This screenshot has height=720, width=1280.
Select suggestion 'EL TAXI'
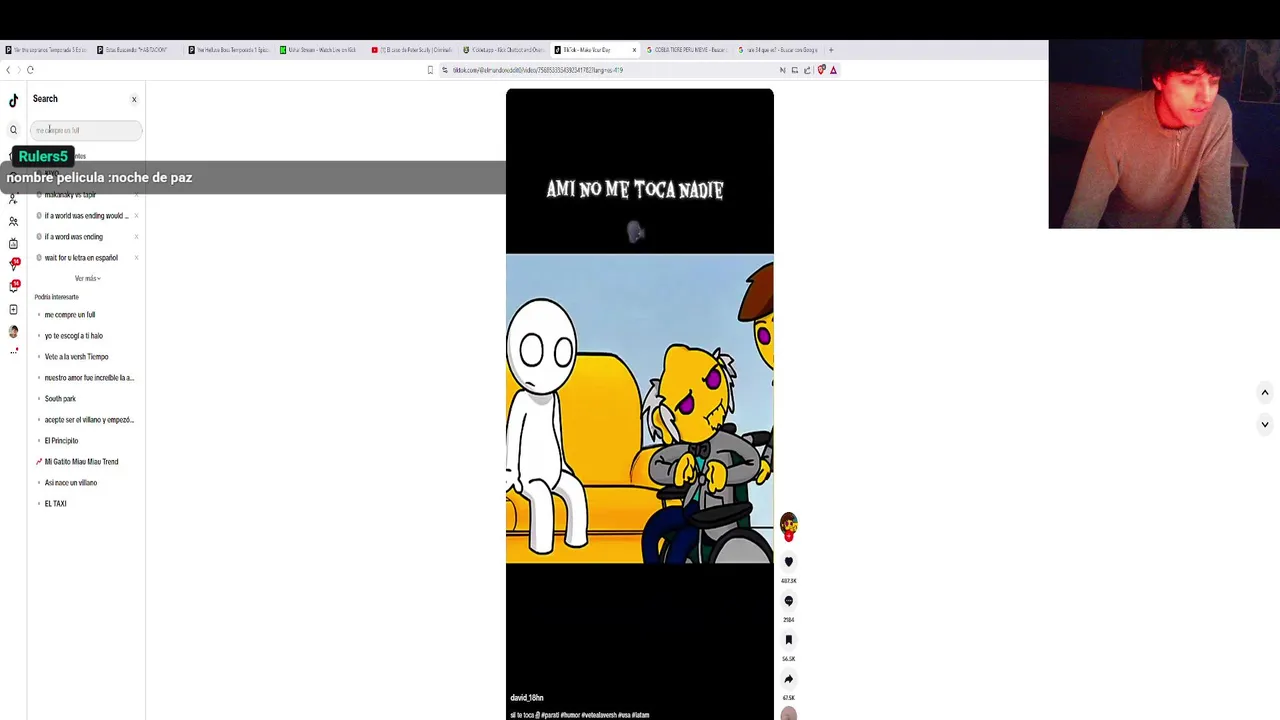[55, 504]
